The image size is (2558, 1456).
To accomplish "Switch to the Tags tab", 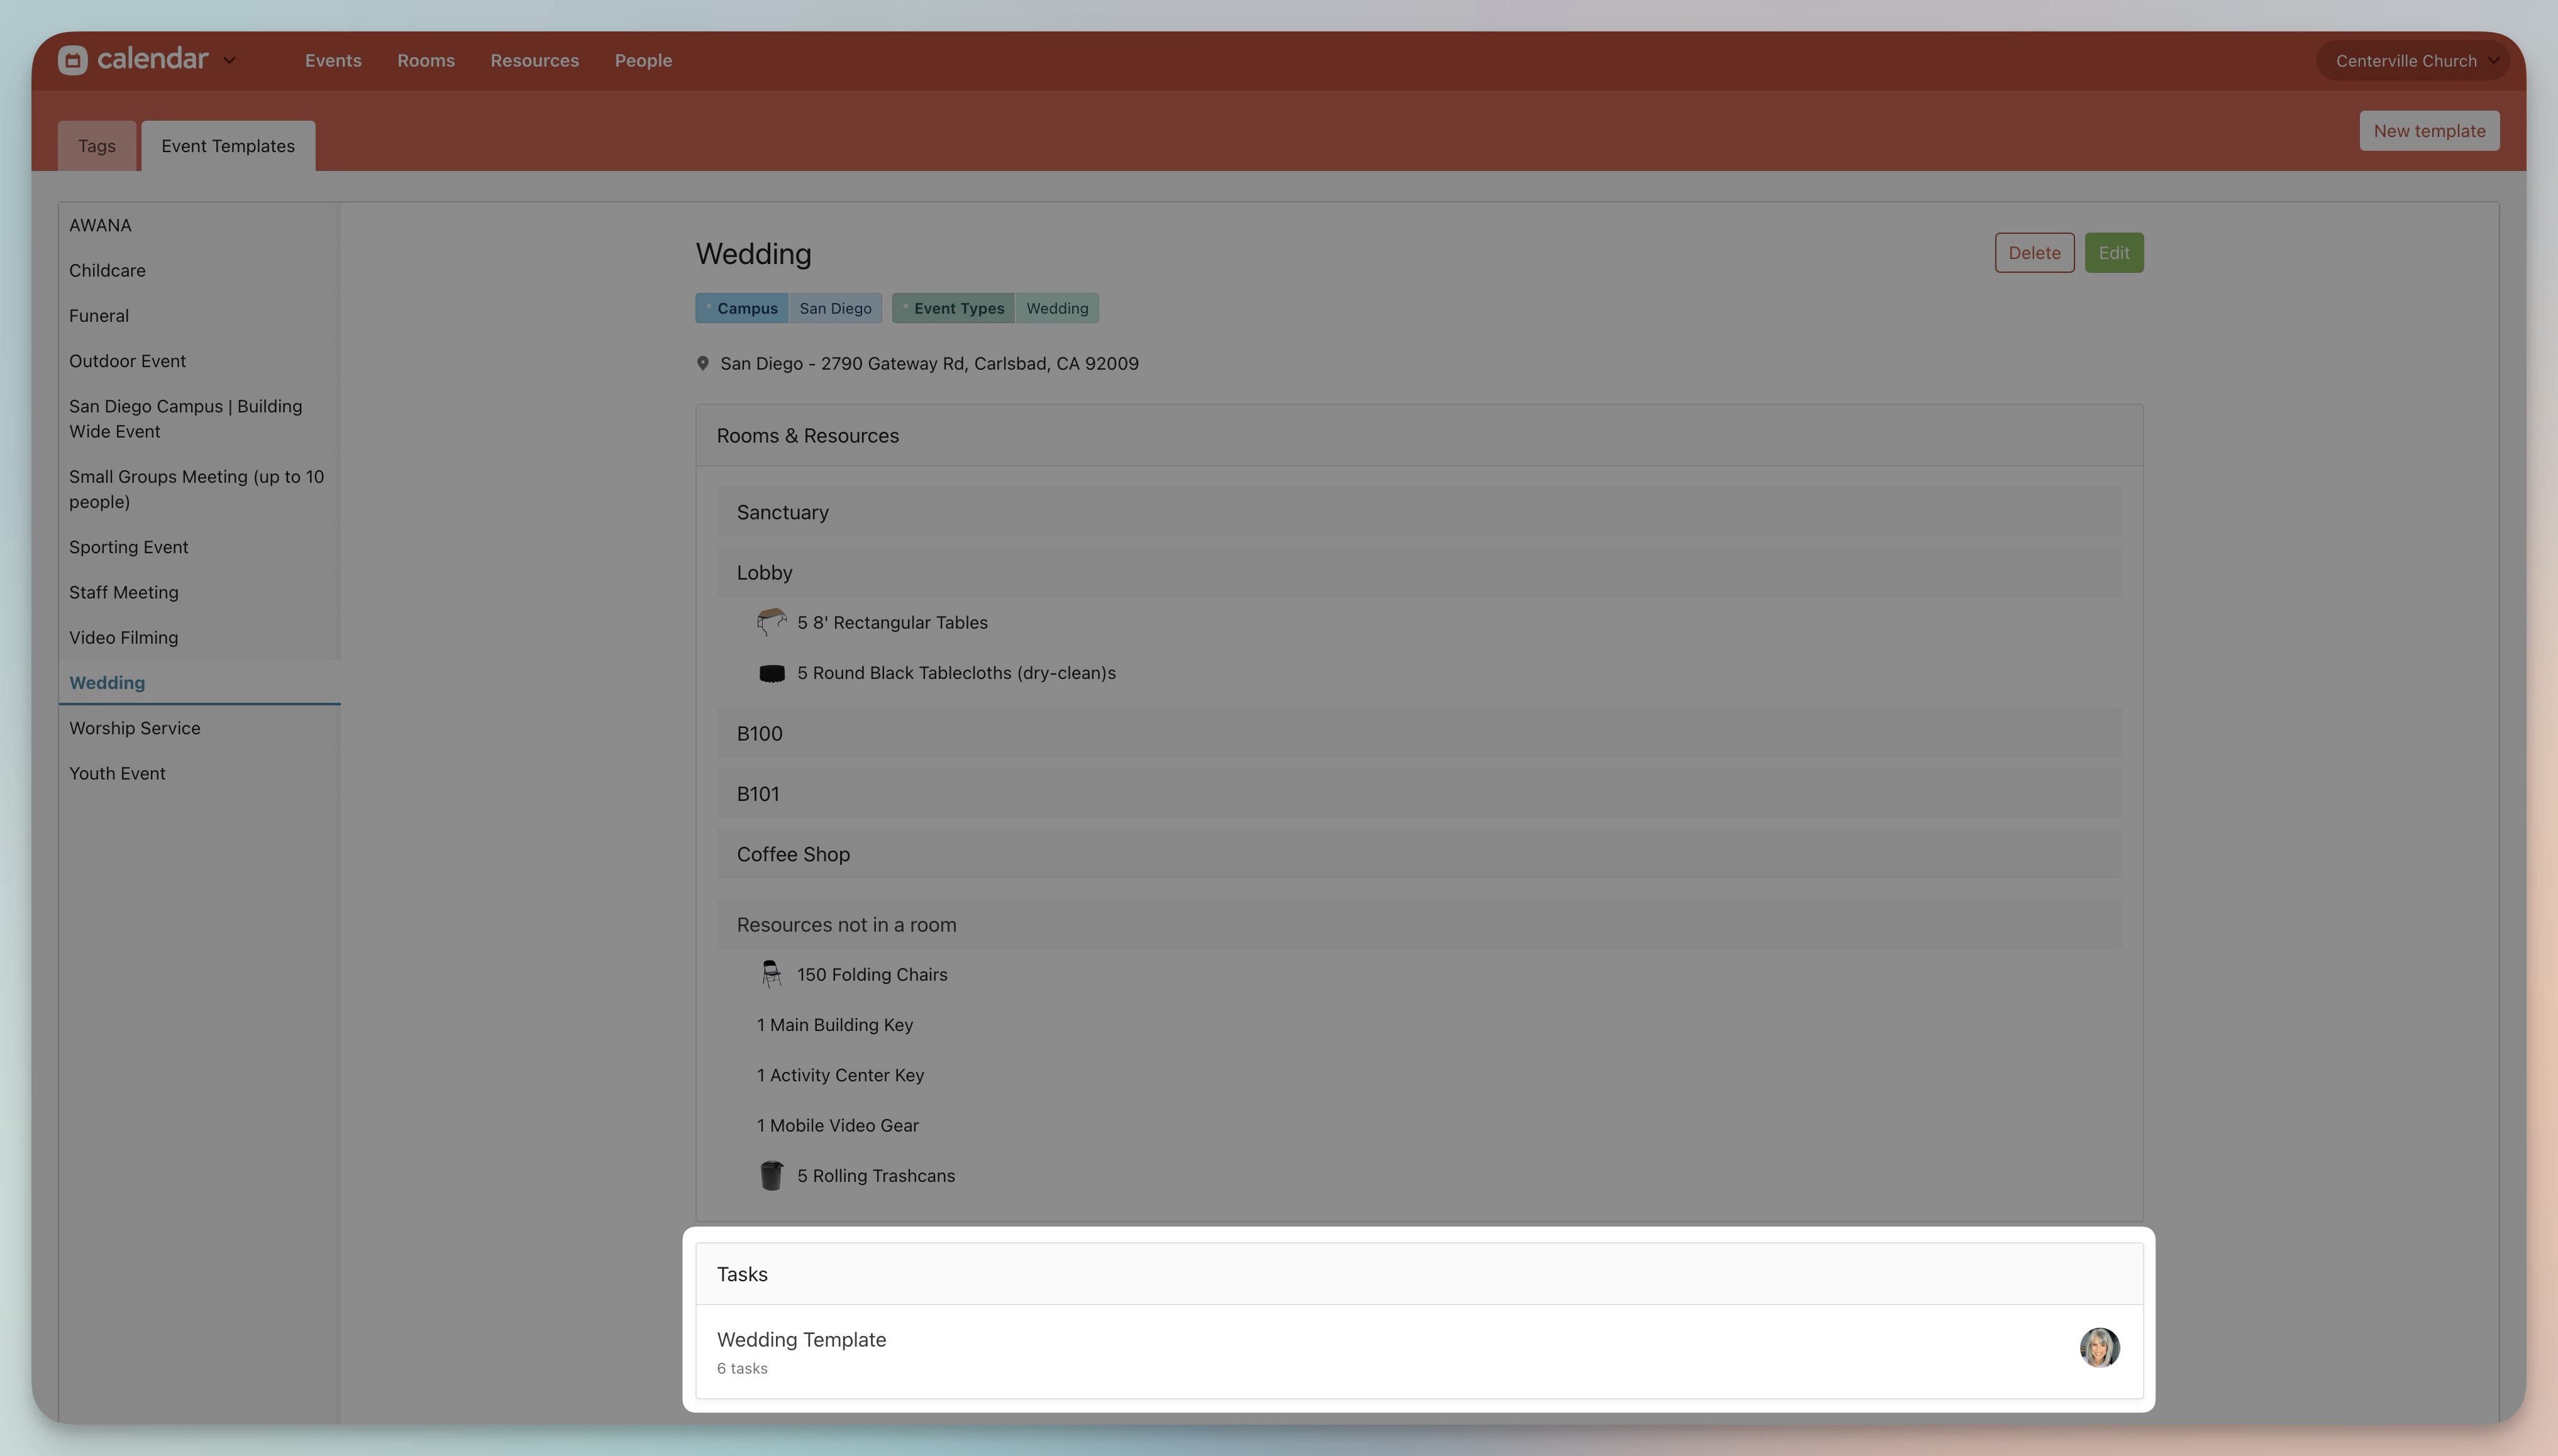I will tap(97, 146).
